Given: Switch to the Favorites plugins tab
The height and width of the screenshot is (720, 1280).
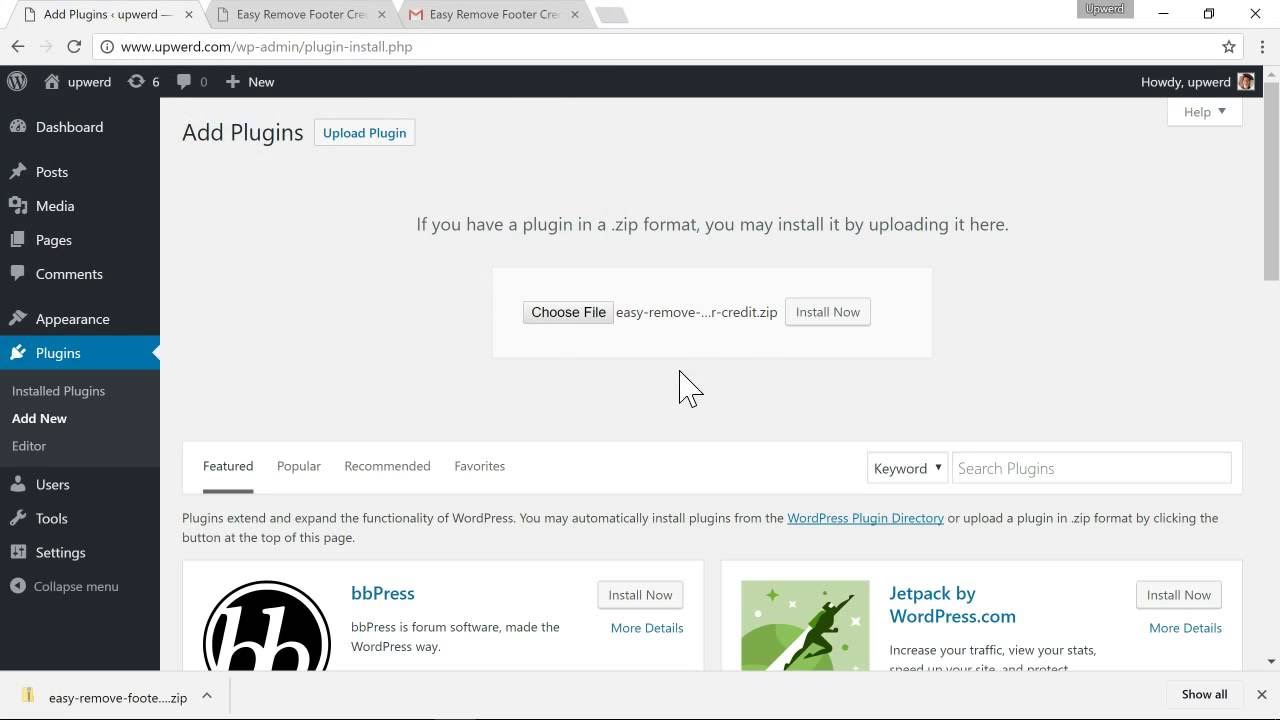Looking at the screenshot, I should 479,466.
